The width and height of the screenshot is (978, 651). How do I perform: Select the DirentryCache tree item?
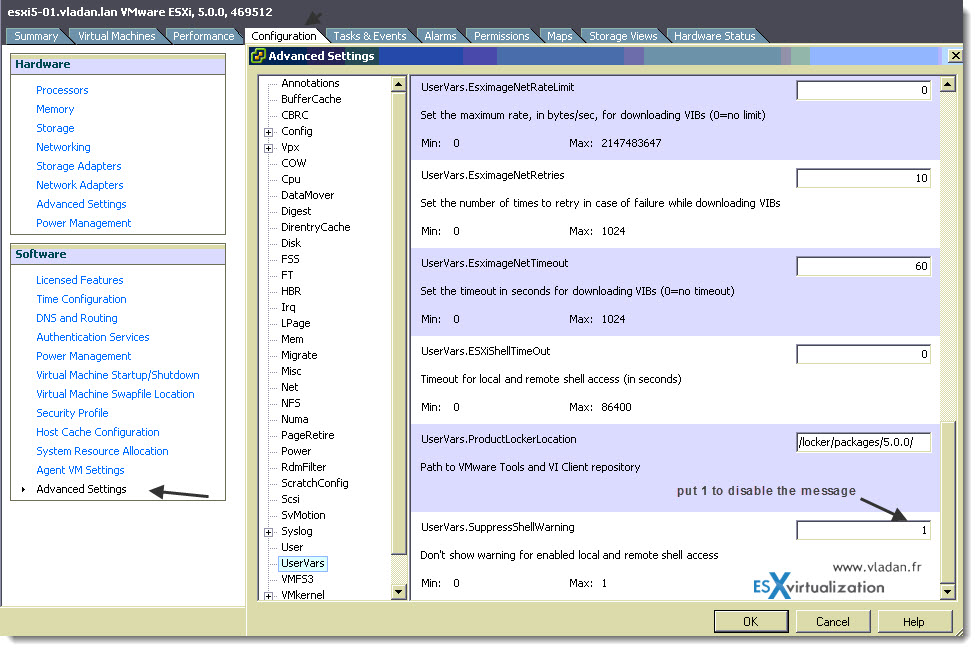click(316, 228)
